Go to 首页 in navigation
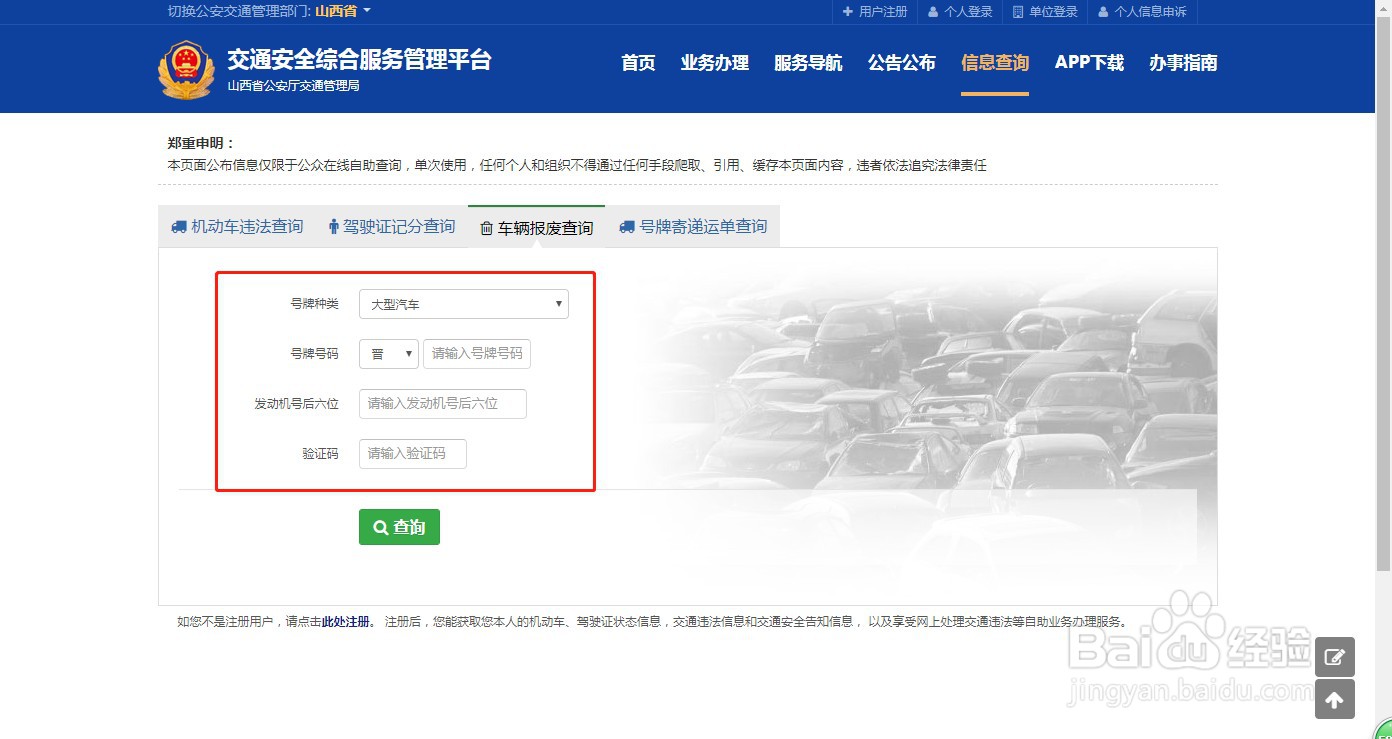The width and height of the screenshot is (1392, 739). (x=638, y=63)
